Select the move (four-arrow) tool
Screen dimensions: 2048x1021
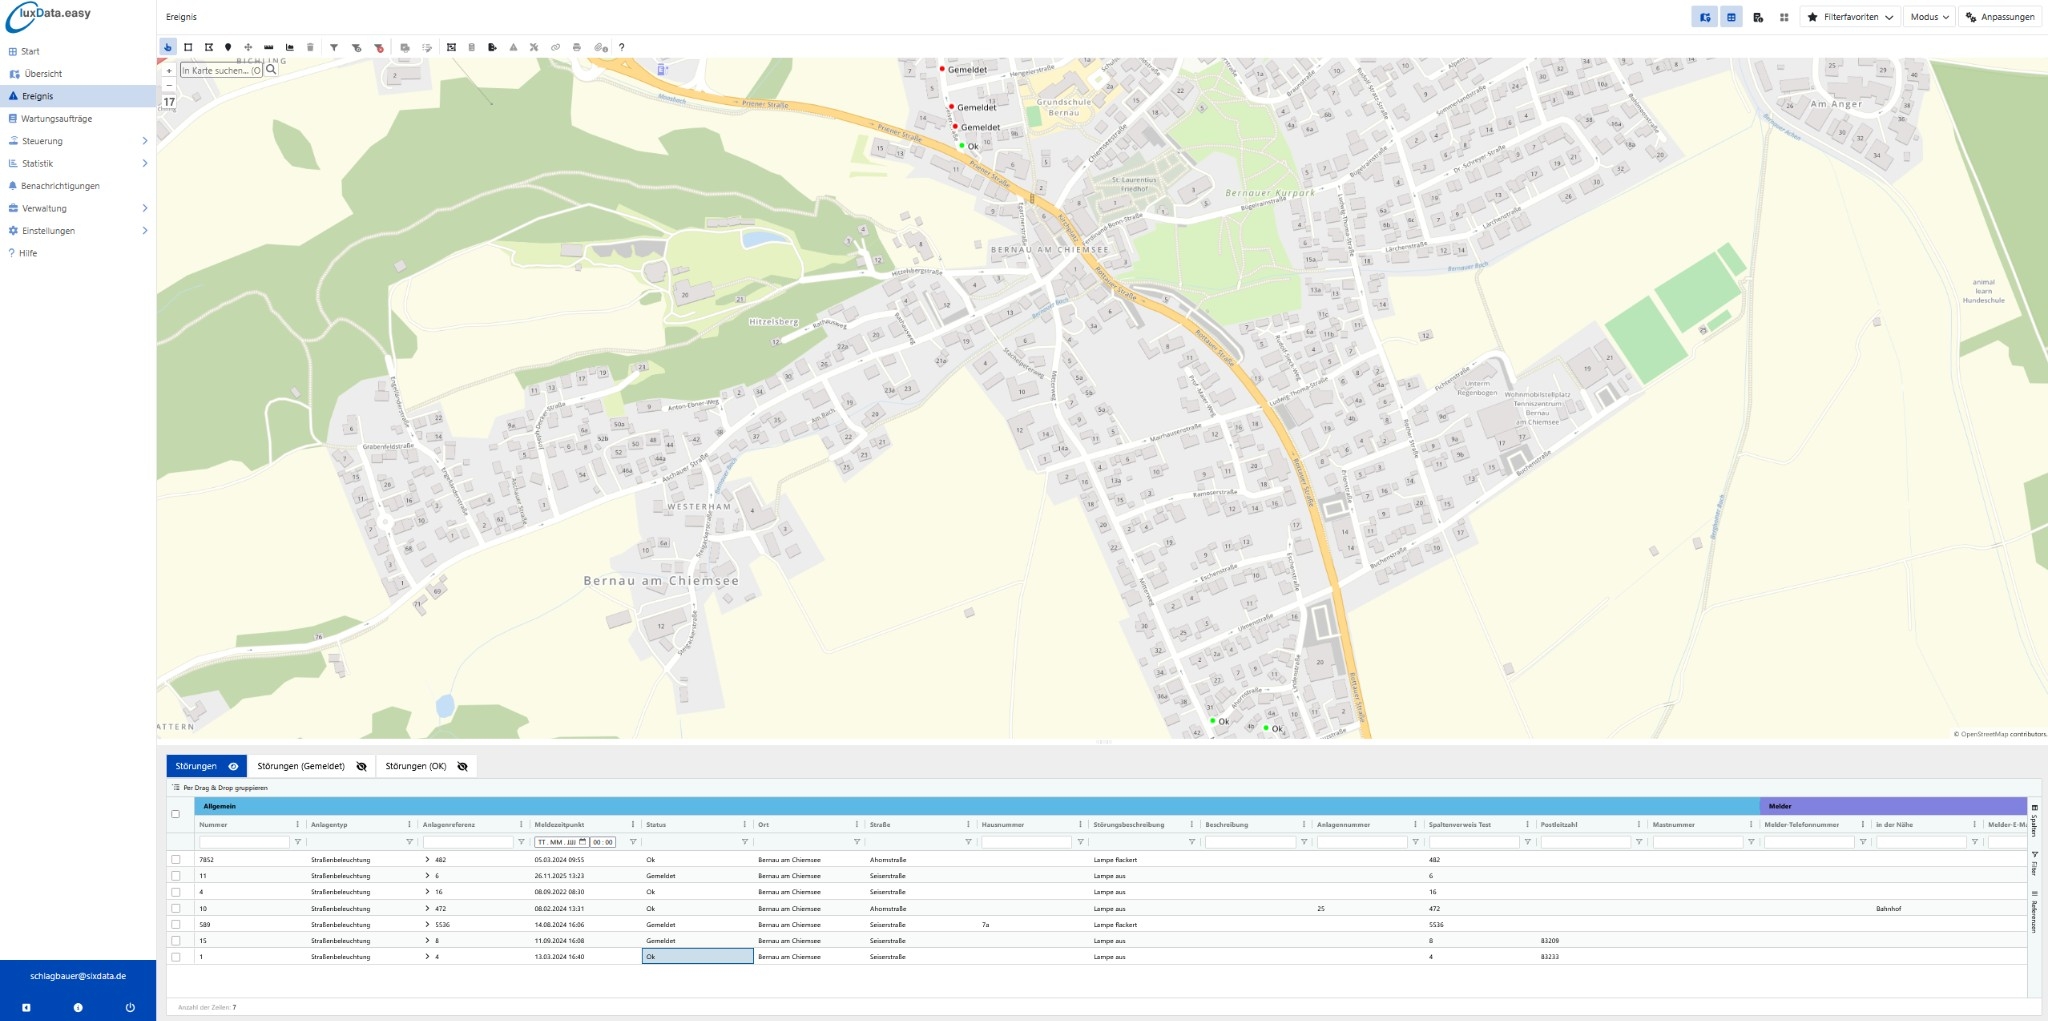(x=248, y=47)
